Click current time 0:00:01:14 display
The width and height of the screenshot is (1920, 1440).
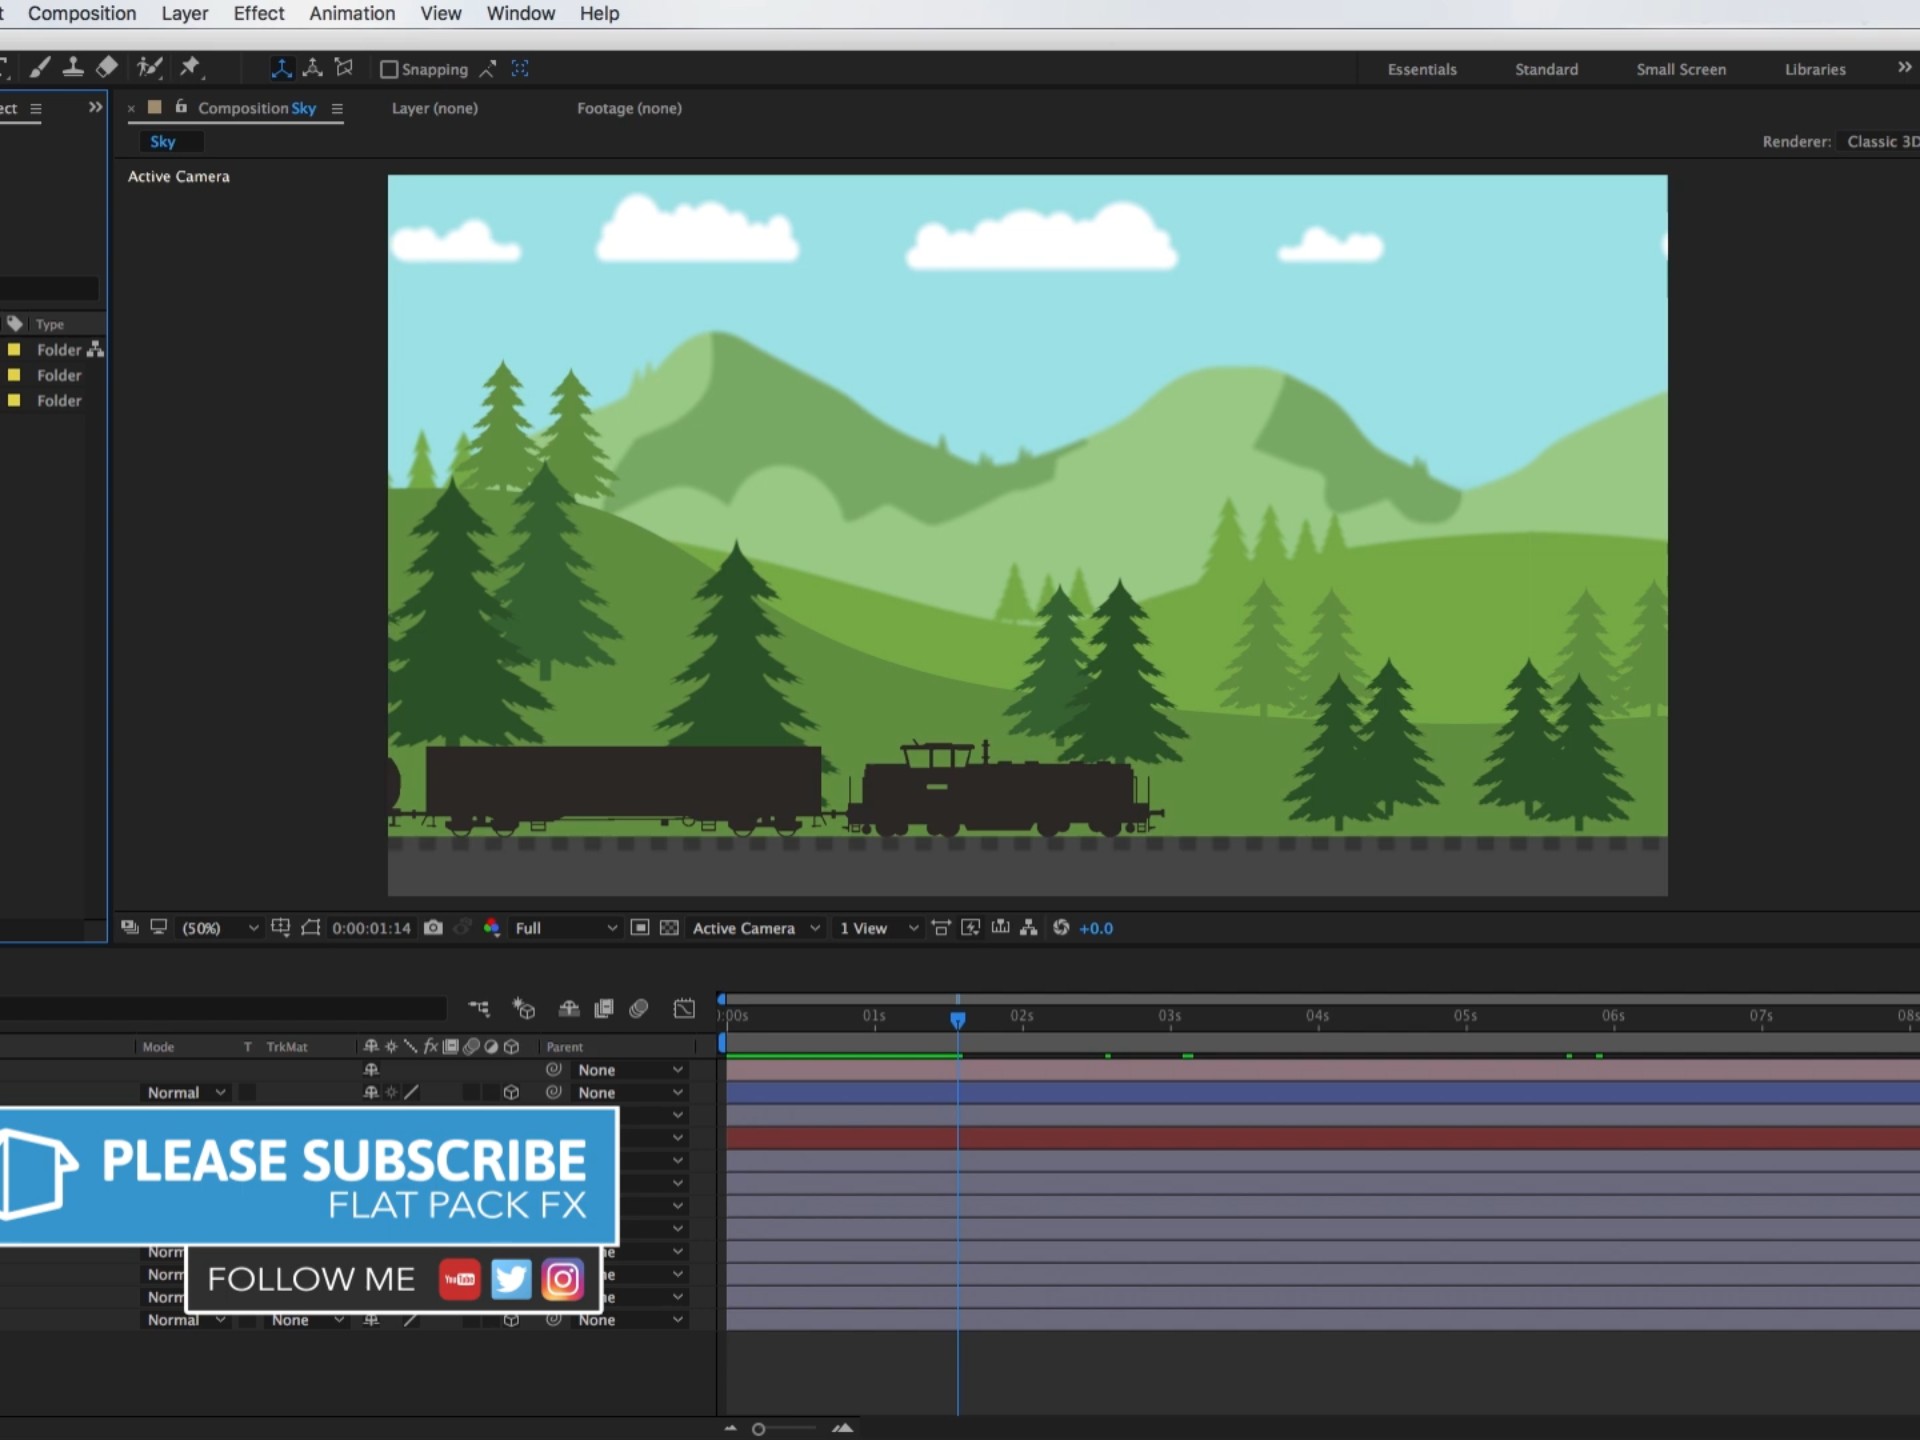(x=371, y=928)
